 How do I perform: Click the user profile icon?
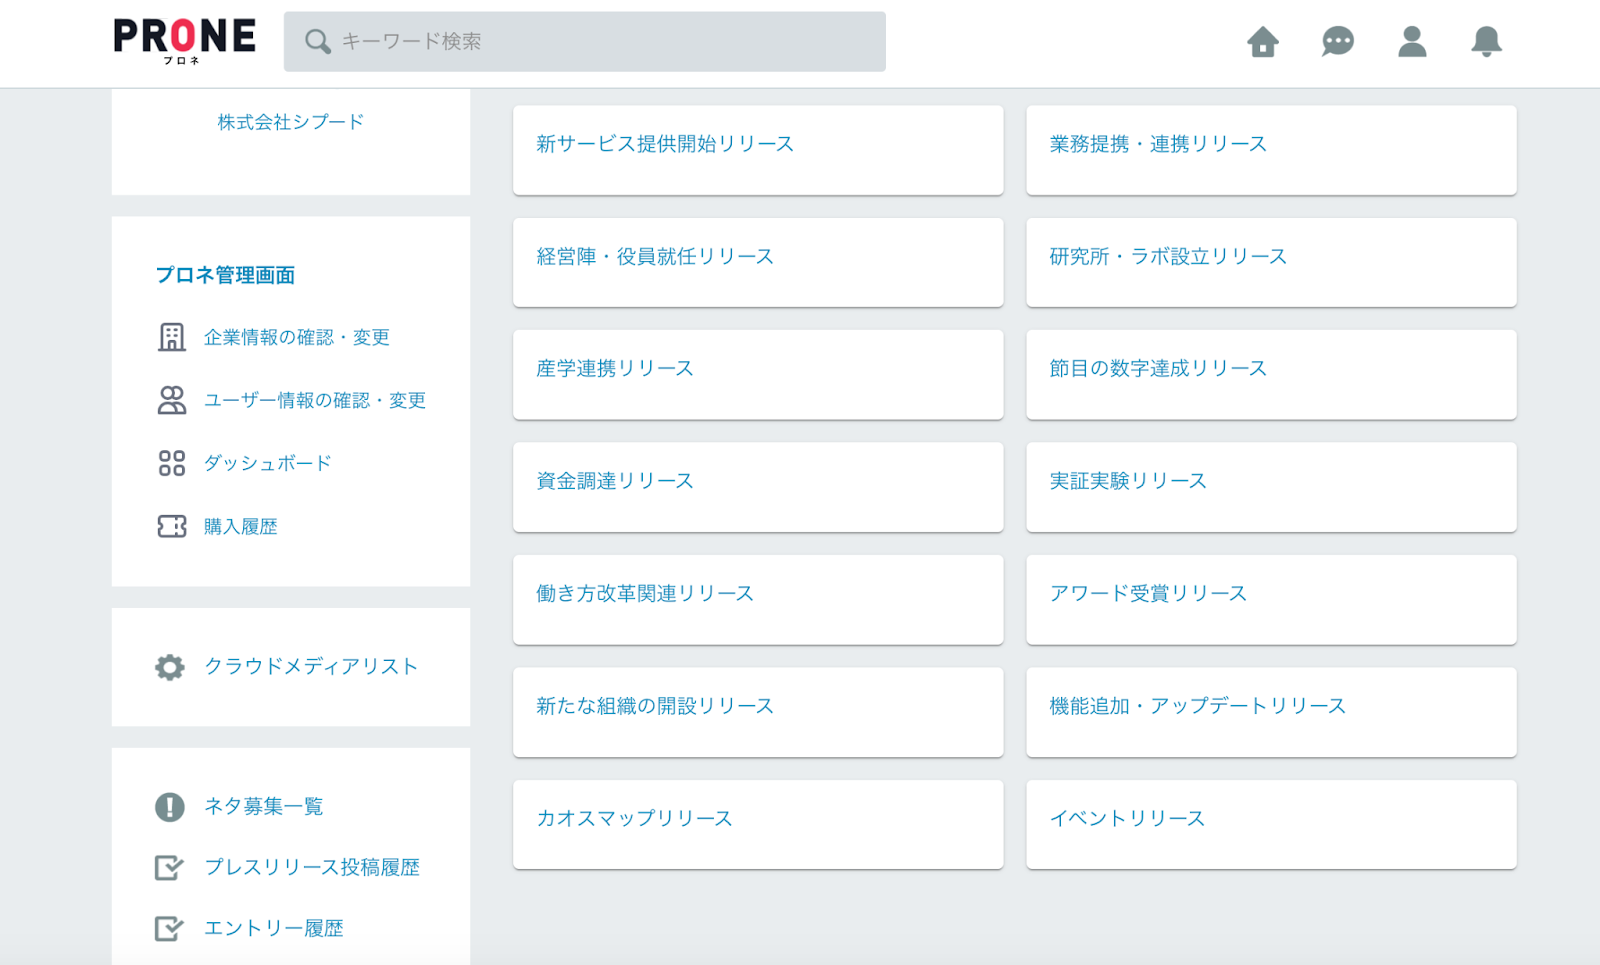1412,42
